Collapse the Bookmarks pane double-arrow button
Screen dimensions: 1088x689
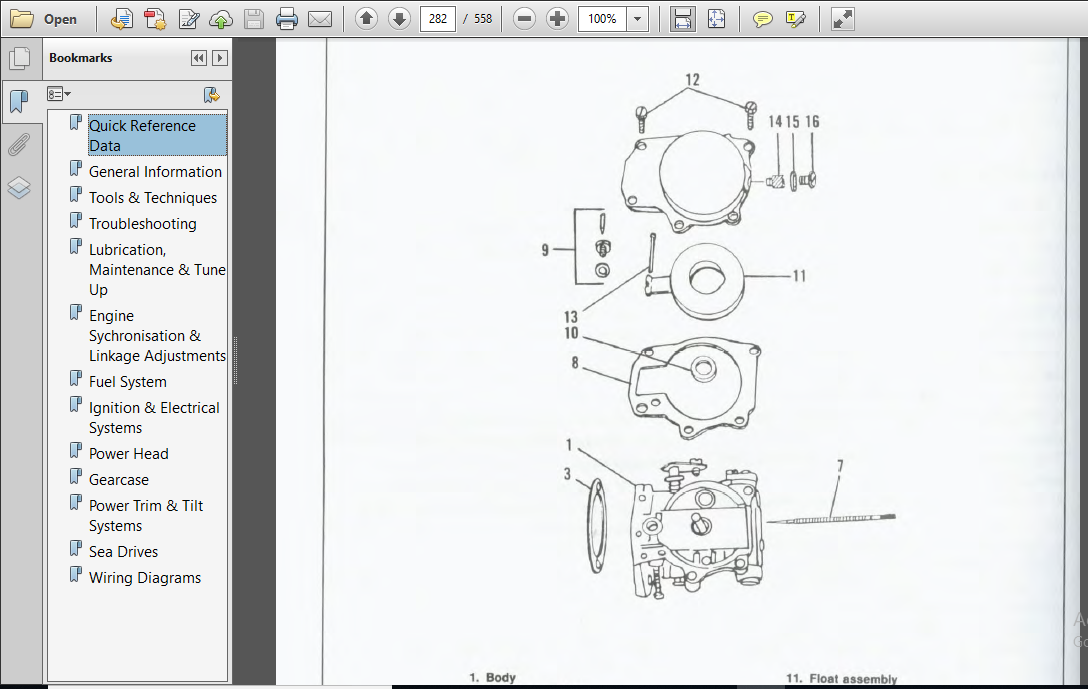pos(199,58)
